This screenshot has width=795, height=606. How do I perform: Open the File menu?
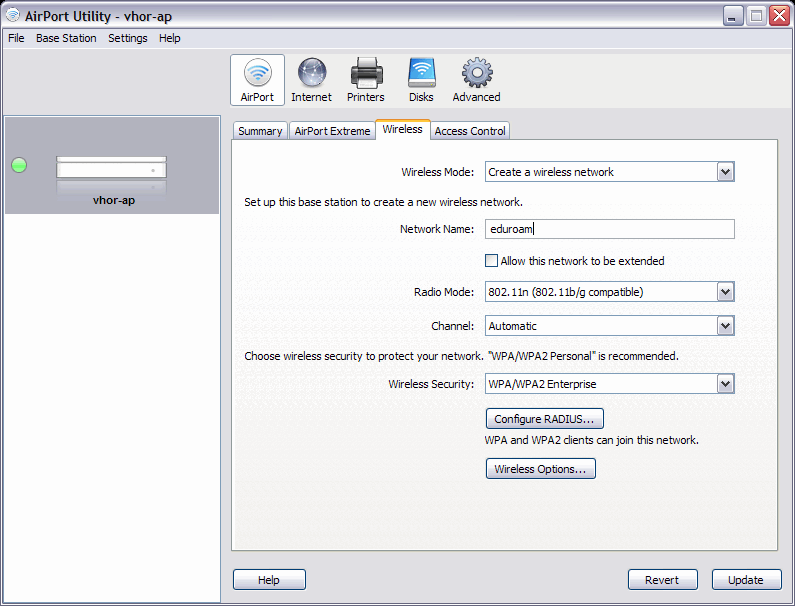point(16,38)
